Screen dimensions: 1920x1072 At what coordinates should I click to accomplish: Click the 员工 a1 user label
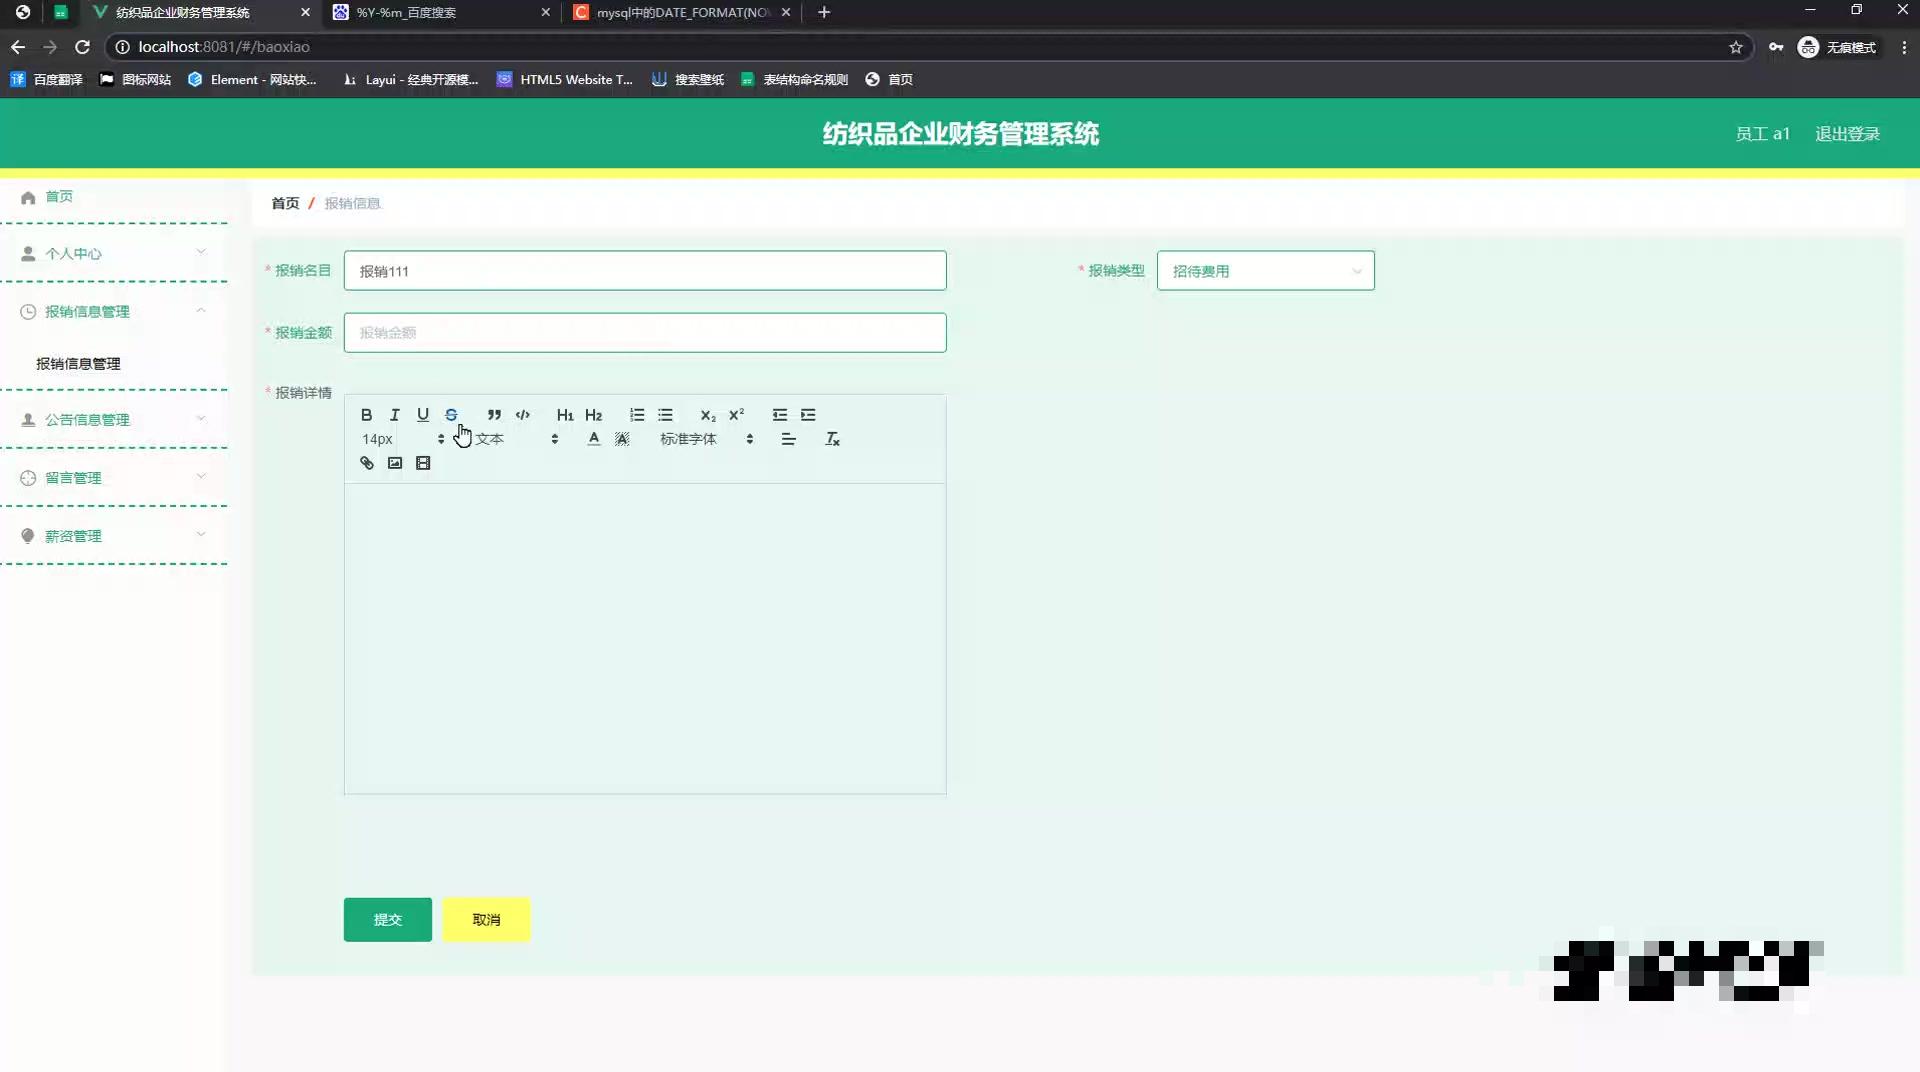pos(1762,134)
